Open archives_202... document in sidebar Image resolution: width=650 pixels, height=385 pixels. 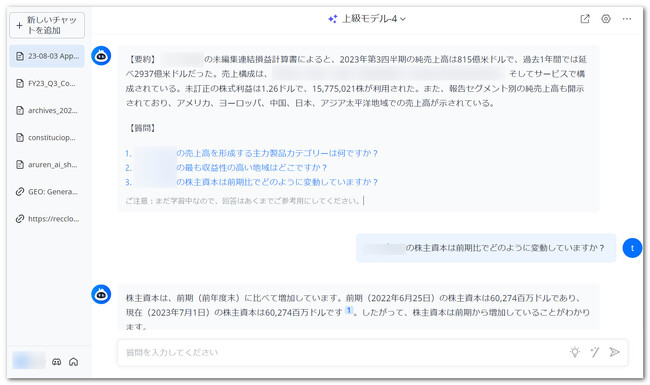pos(47,111)
